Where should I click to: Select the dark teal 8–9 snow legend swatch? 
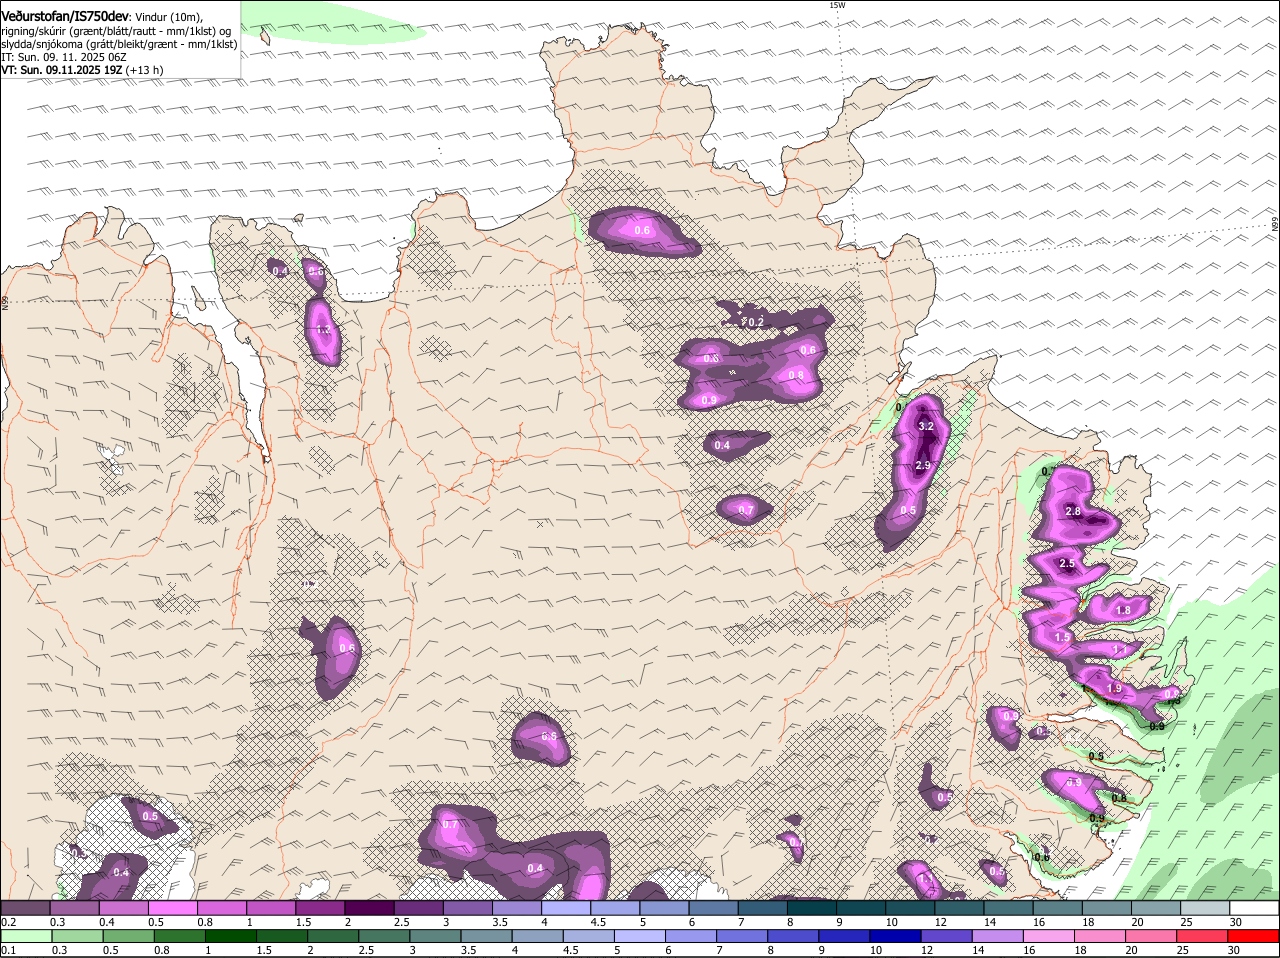[811, 908]
